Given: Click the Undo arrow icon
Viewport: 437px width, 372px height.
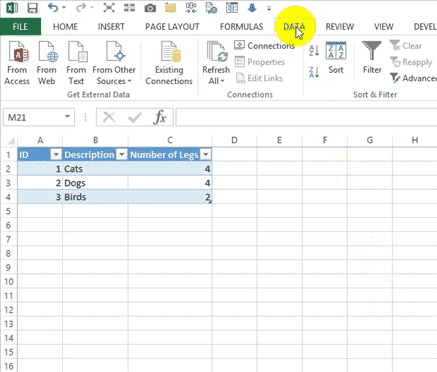Looking at the screenshot, I should pos(53,7).
